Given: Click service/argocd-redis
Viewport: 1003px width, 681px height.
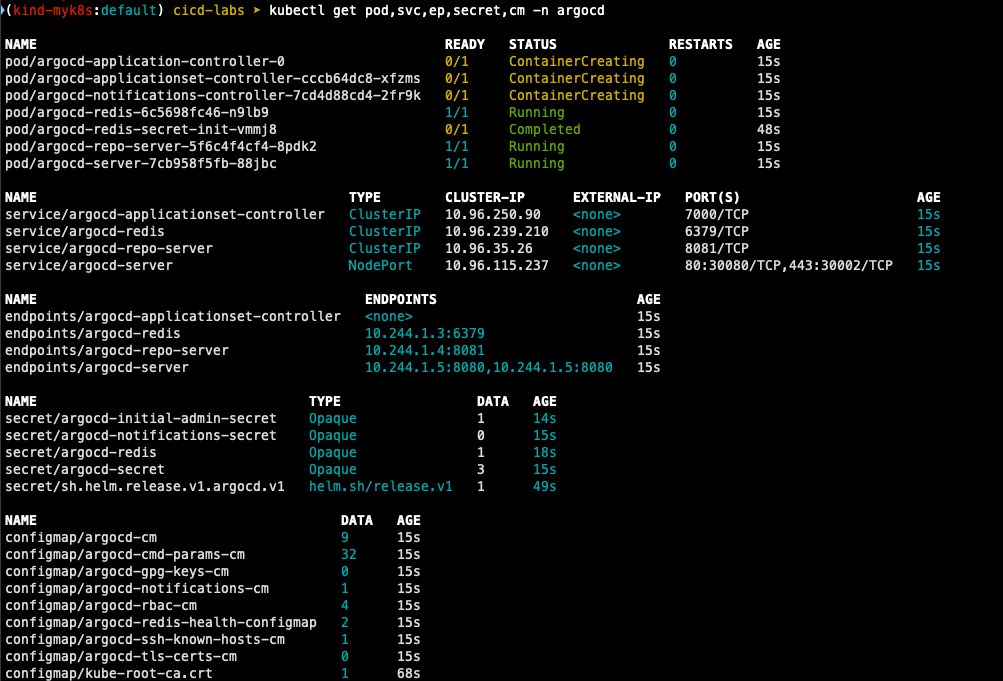Looking at the screenshot, I should pos(84,231).
